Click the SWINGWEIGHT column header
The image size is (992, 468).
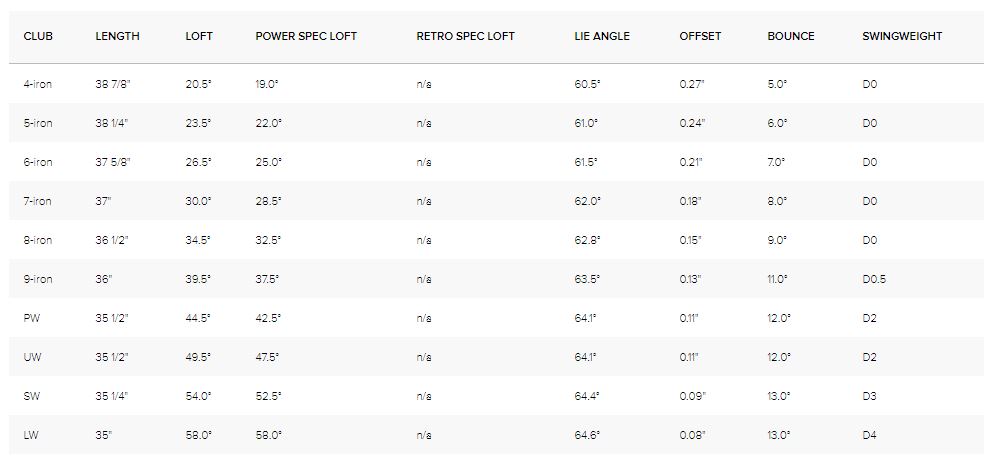(x=902, y=36)
